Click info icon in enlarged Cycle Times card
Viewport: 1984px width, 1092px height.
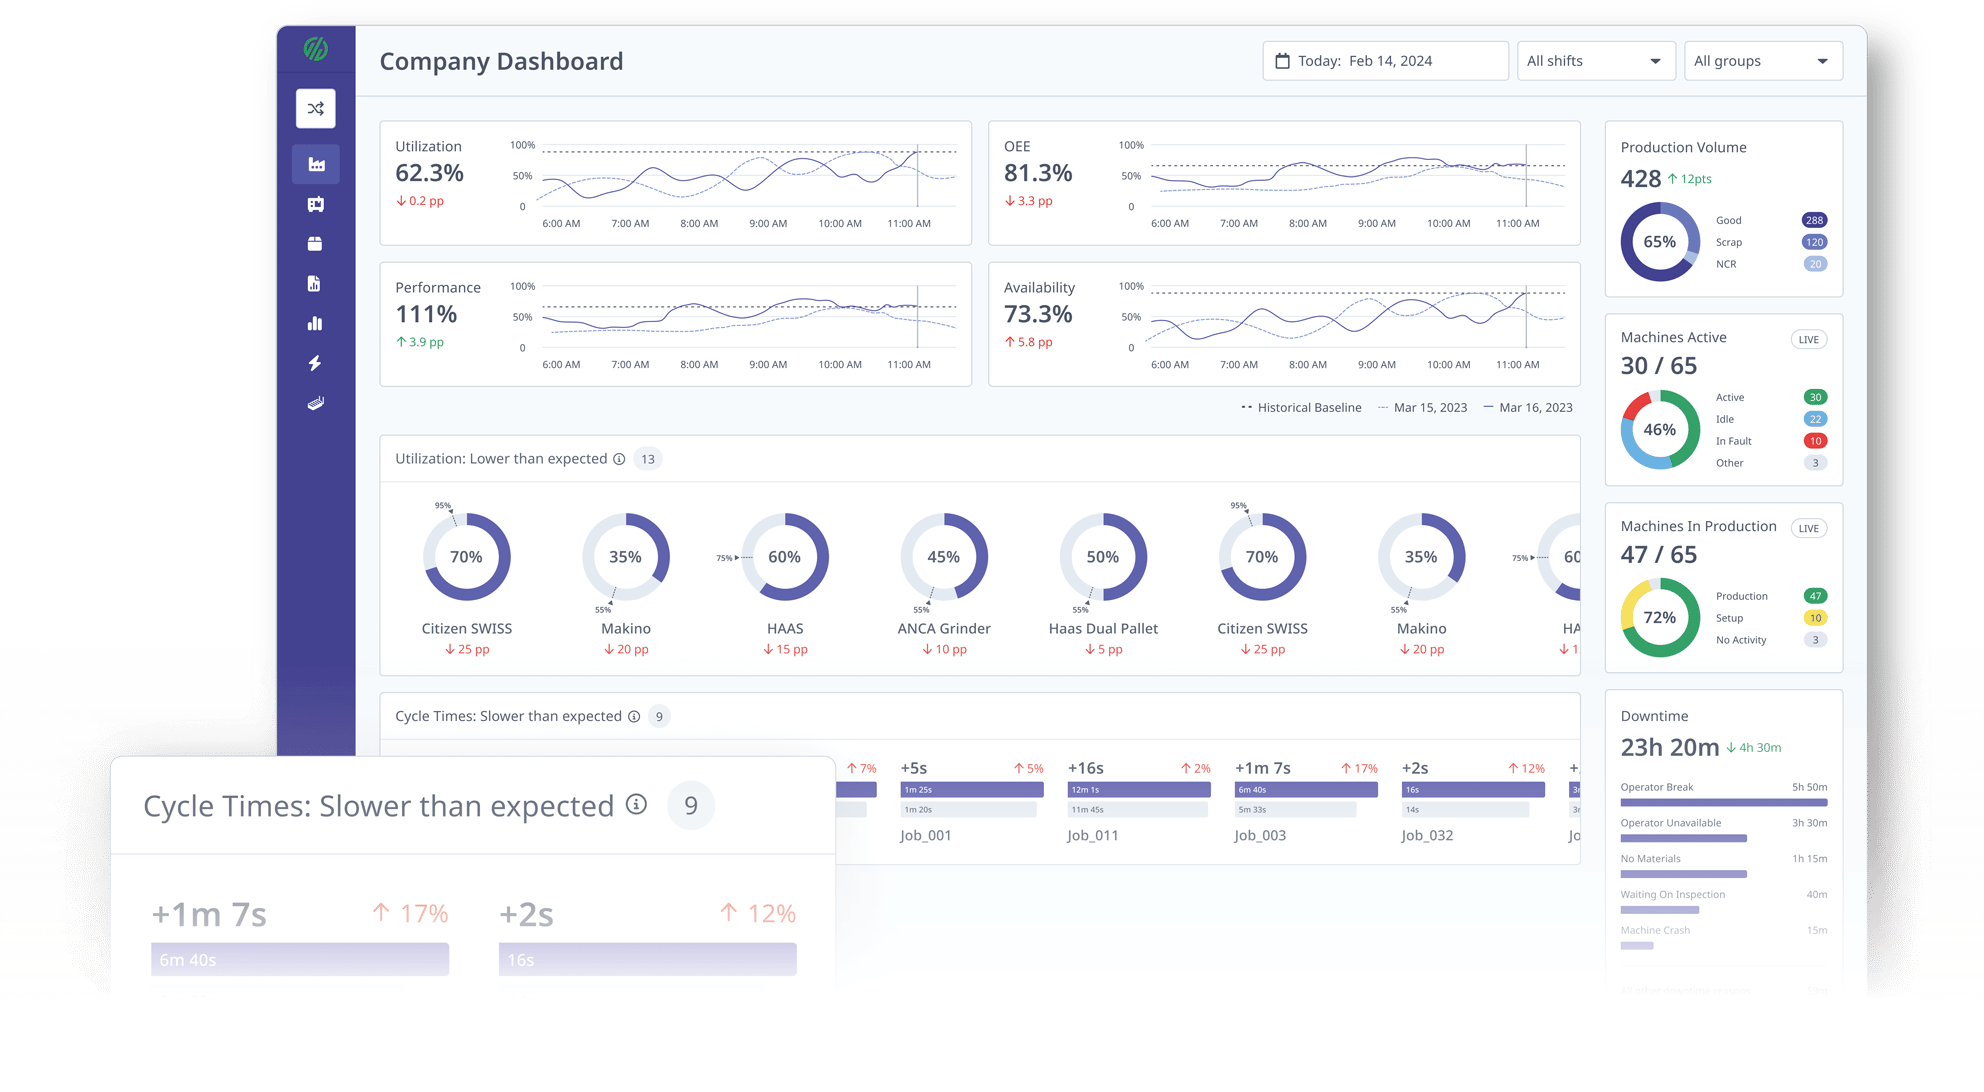point(637,804)
